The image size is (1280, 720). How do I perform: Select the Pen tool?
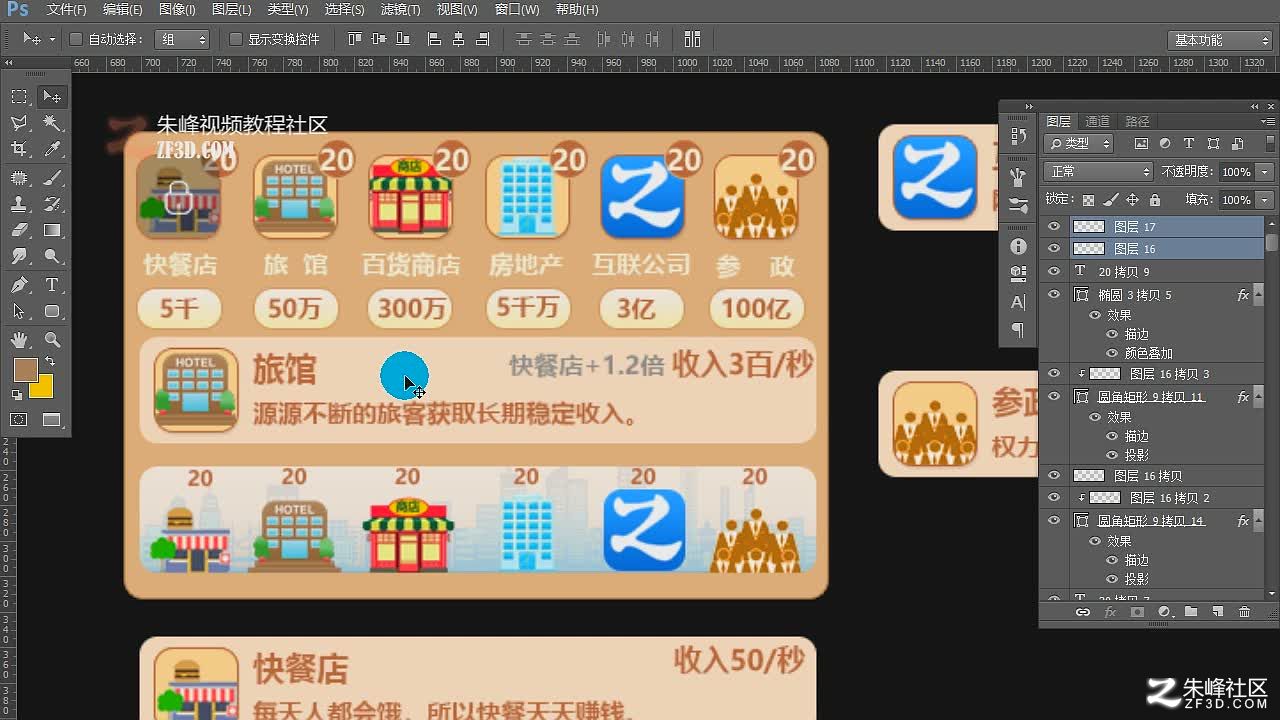click(19, 285)
